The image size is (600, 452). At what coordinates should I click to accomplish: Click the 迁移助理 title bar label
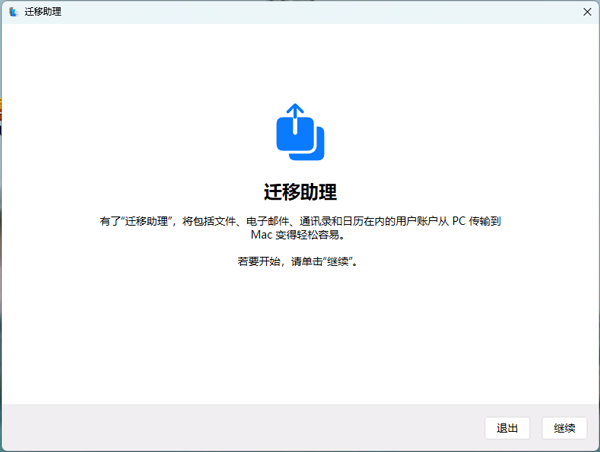tap(43, 12)
